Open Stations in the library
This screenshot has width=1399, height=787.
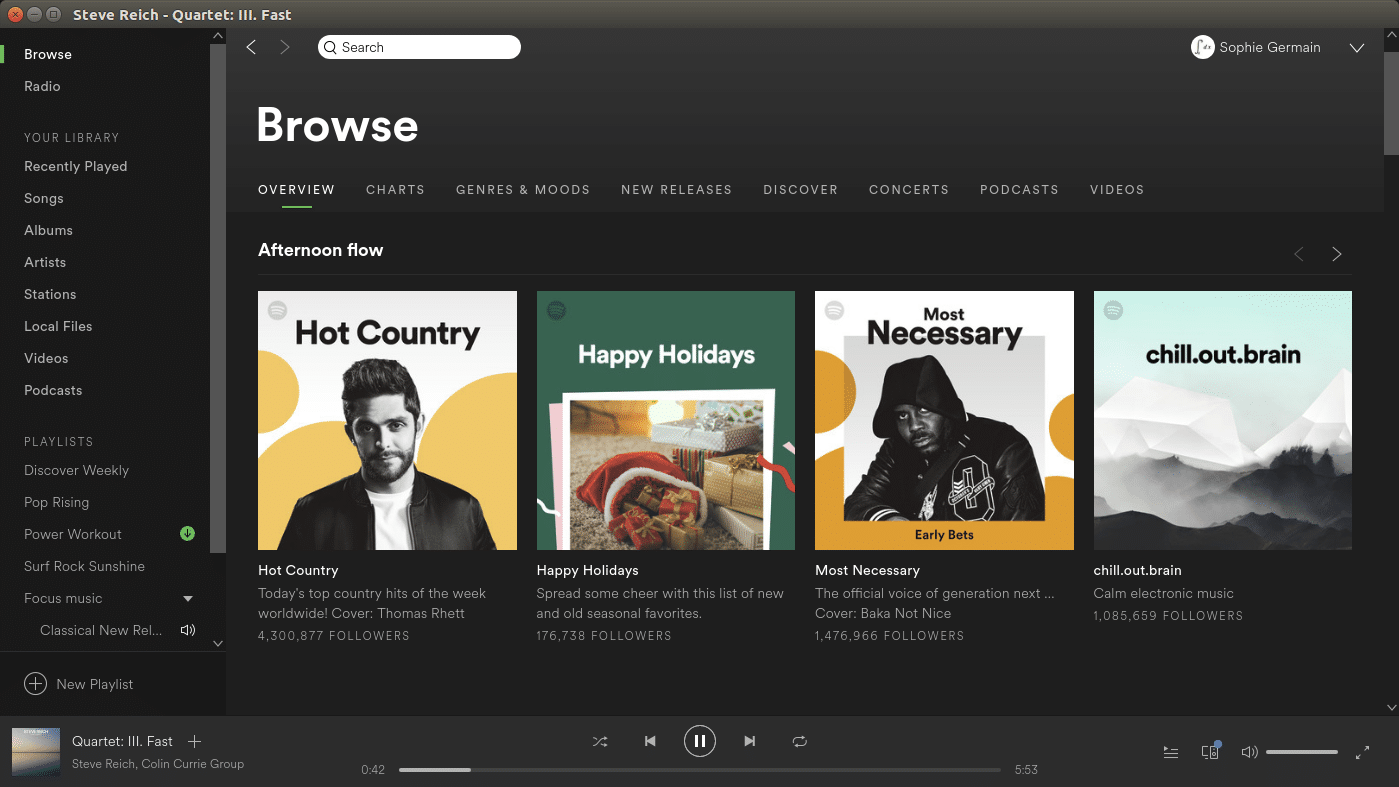tap(50, 294)
